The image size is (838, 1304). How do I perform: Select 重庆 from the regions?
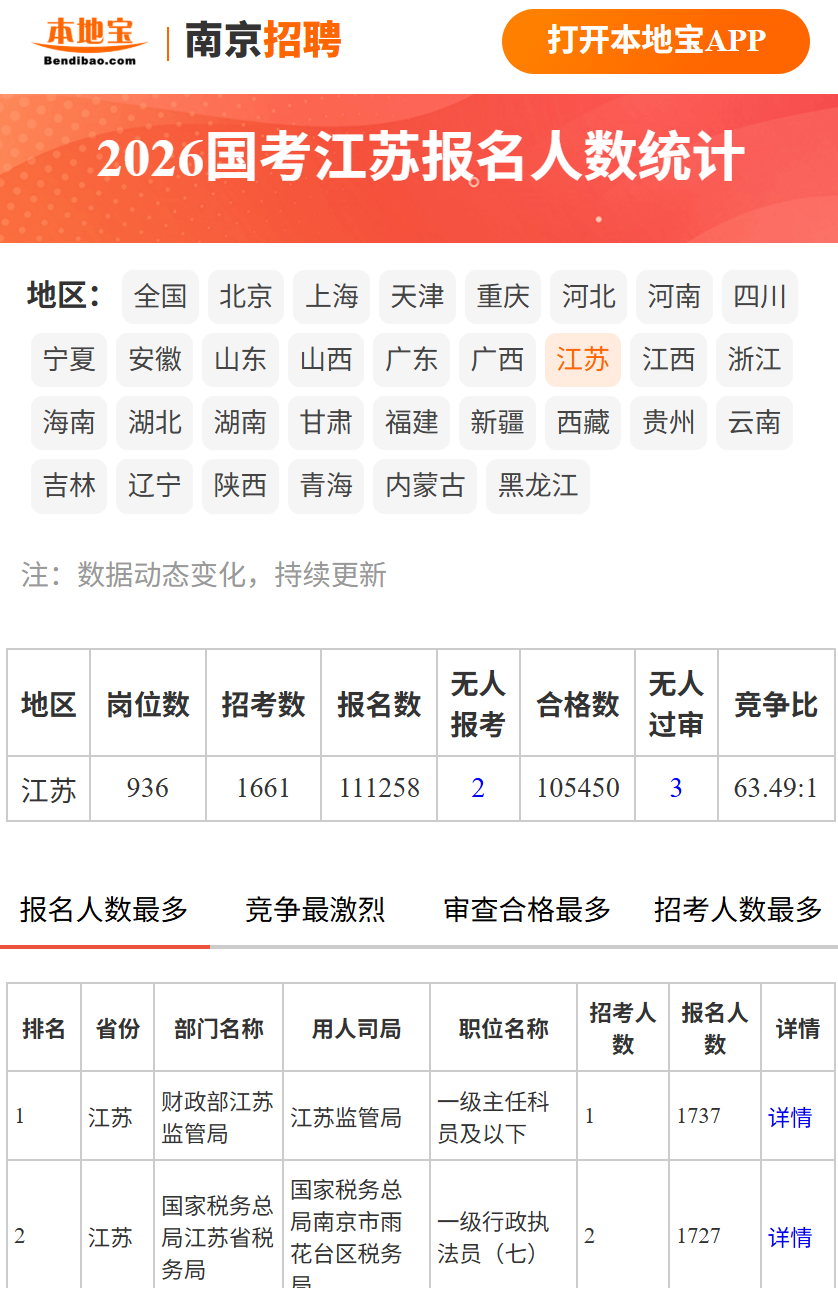click(x=503, y=297)
